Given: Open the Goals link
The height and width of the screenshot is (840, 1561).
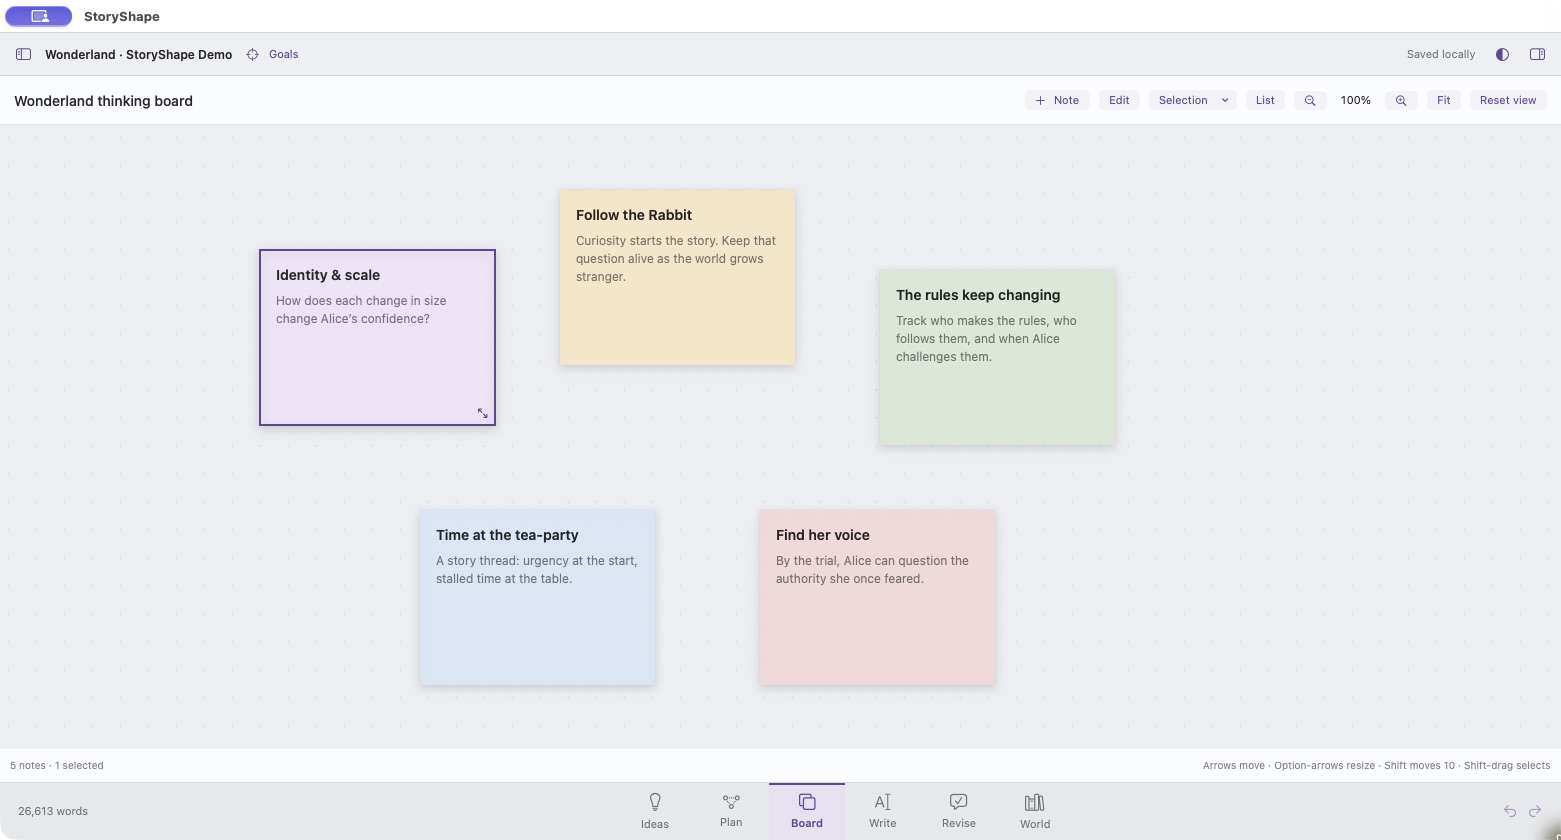Looking at the screenshot, I should [283, 54].
